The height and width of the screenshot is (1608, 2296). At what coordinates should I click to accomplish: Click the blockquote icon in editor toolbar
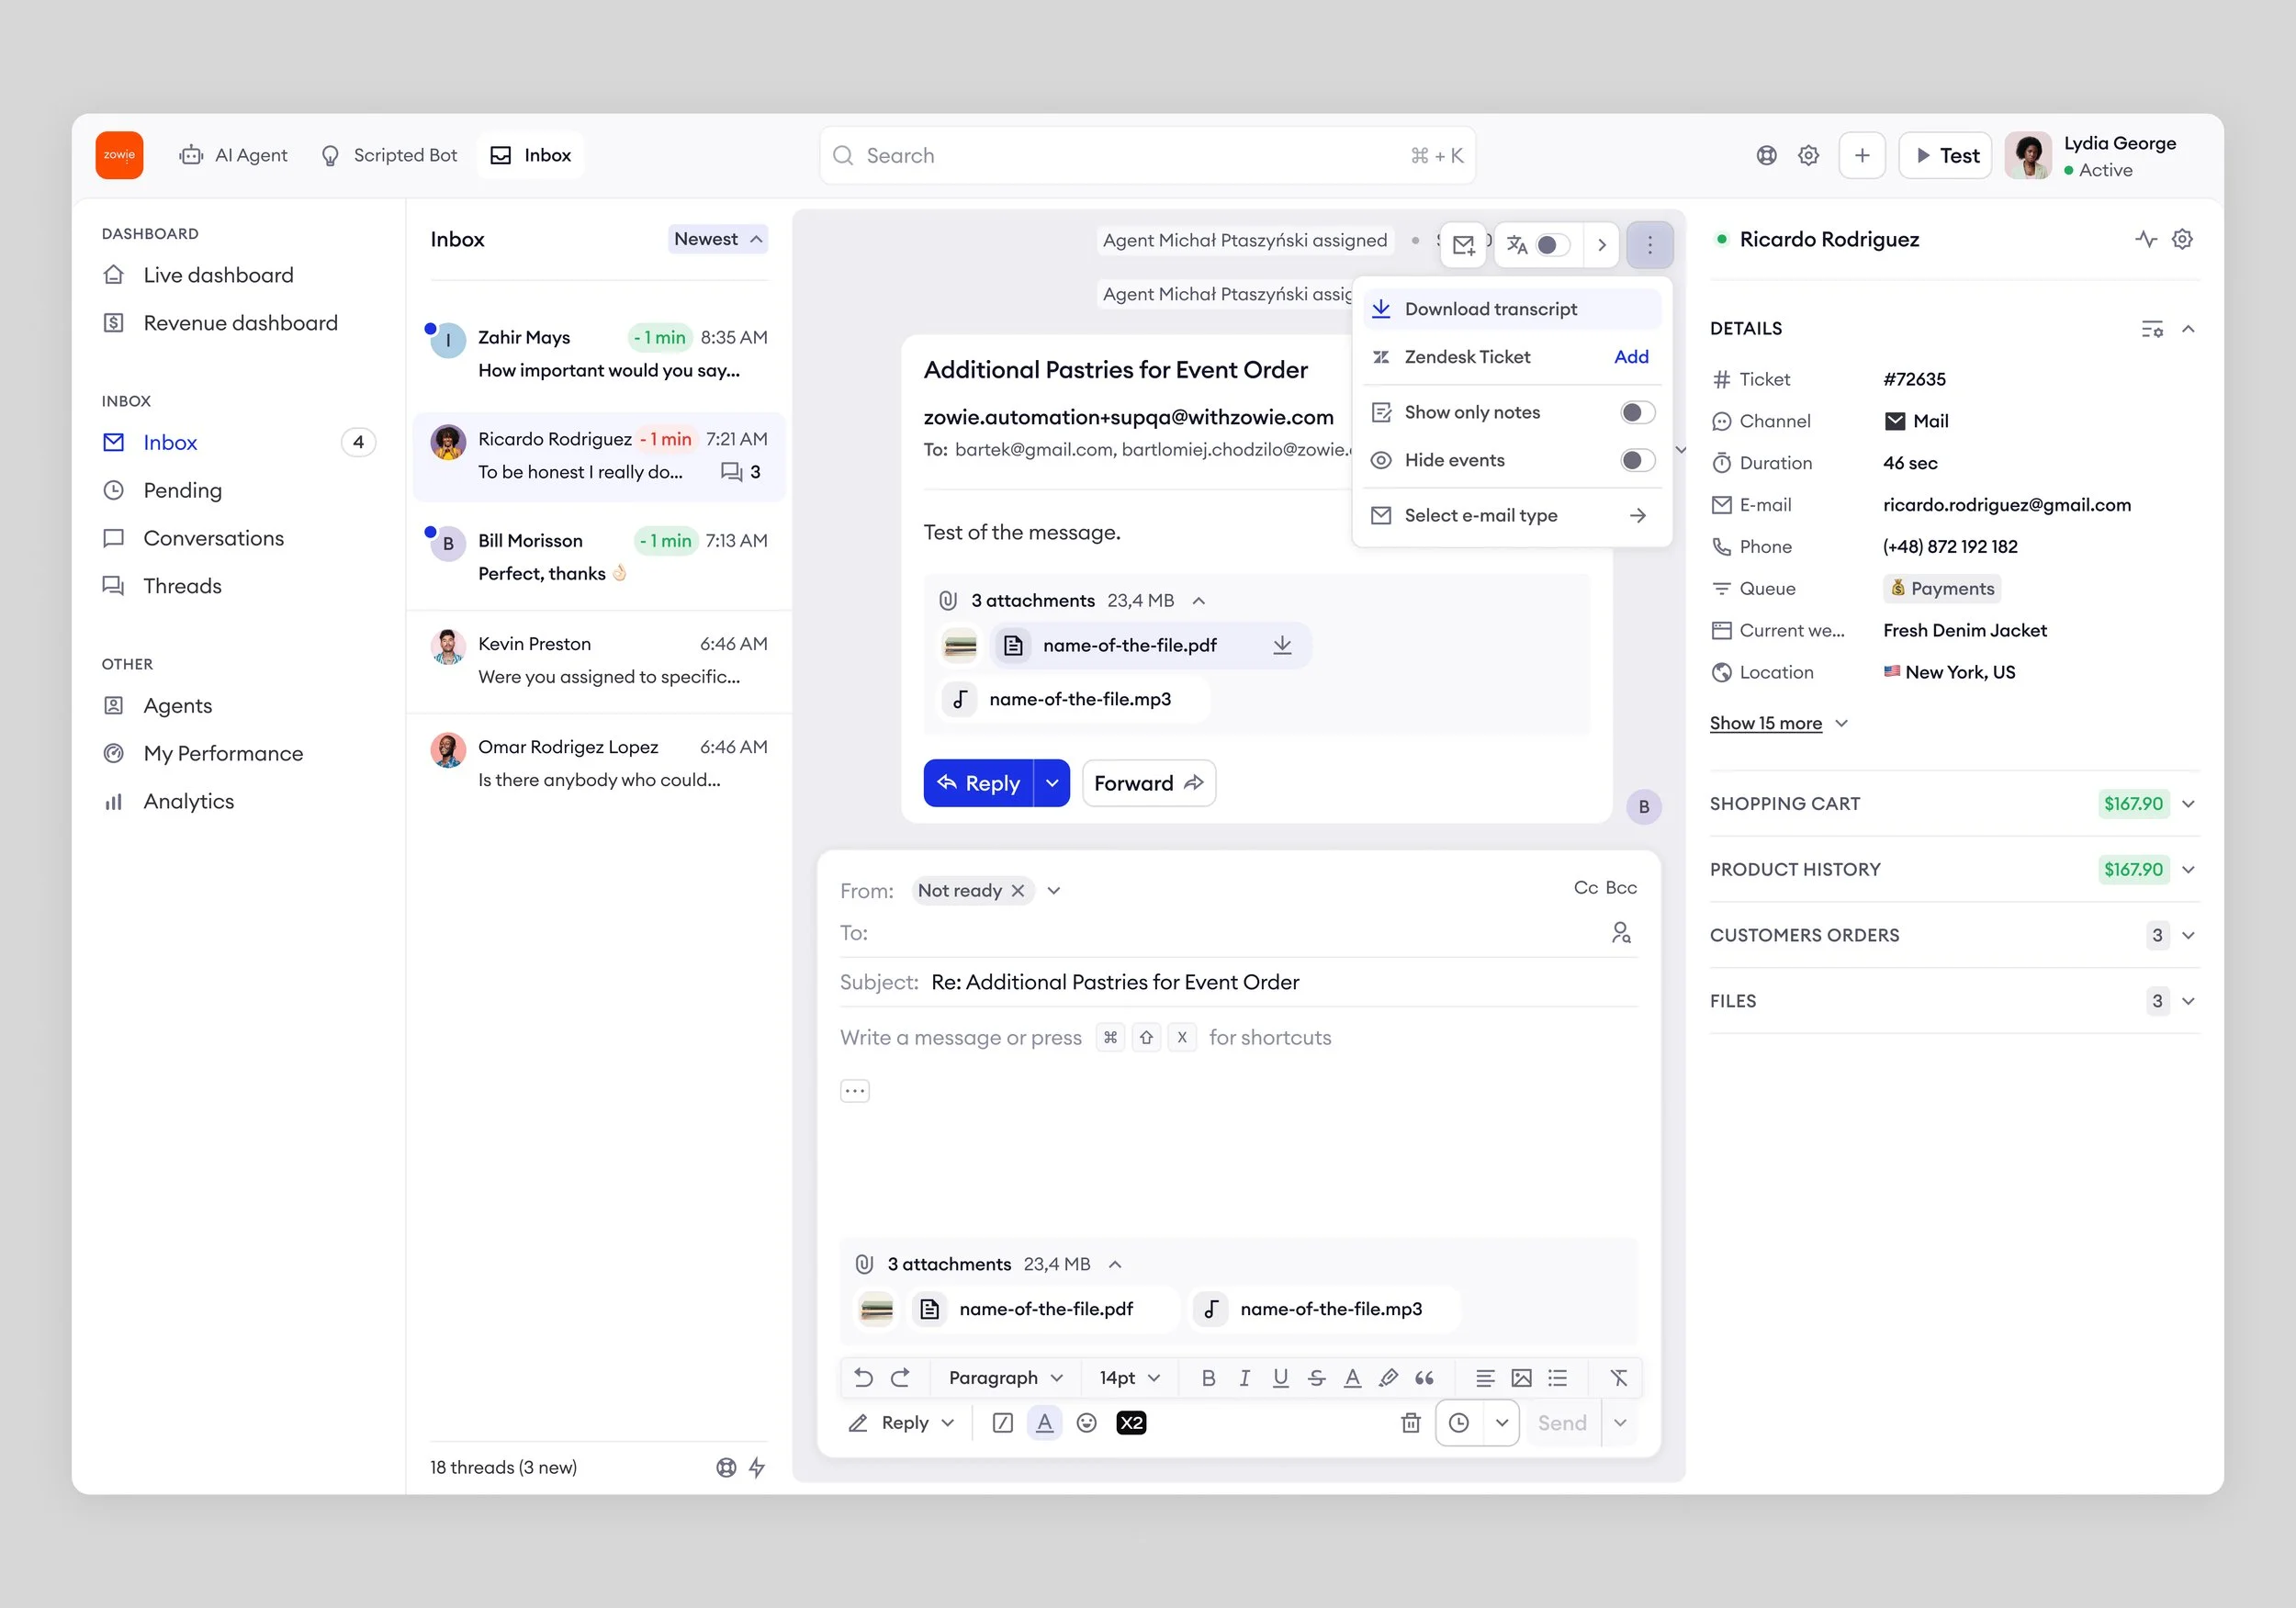pos(1424,1378)
